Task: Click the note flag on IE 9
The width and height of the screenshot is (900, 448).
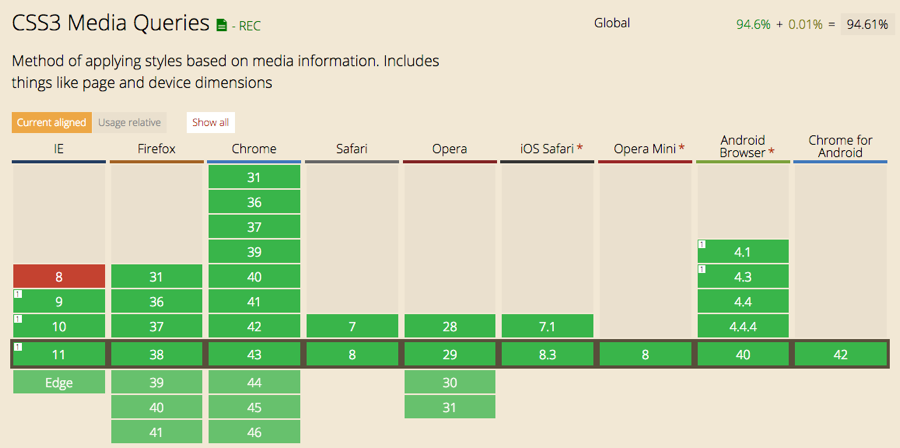Action: click(x=18, y=294)
